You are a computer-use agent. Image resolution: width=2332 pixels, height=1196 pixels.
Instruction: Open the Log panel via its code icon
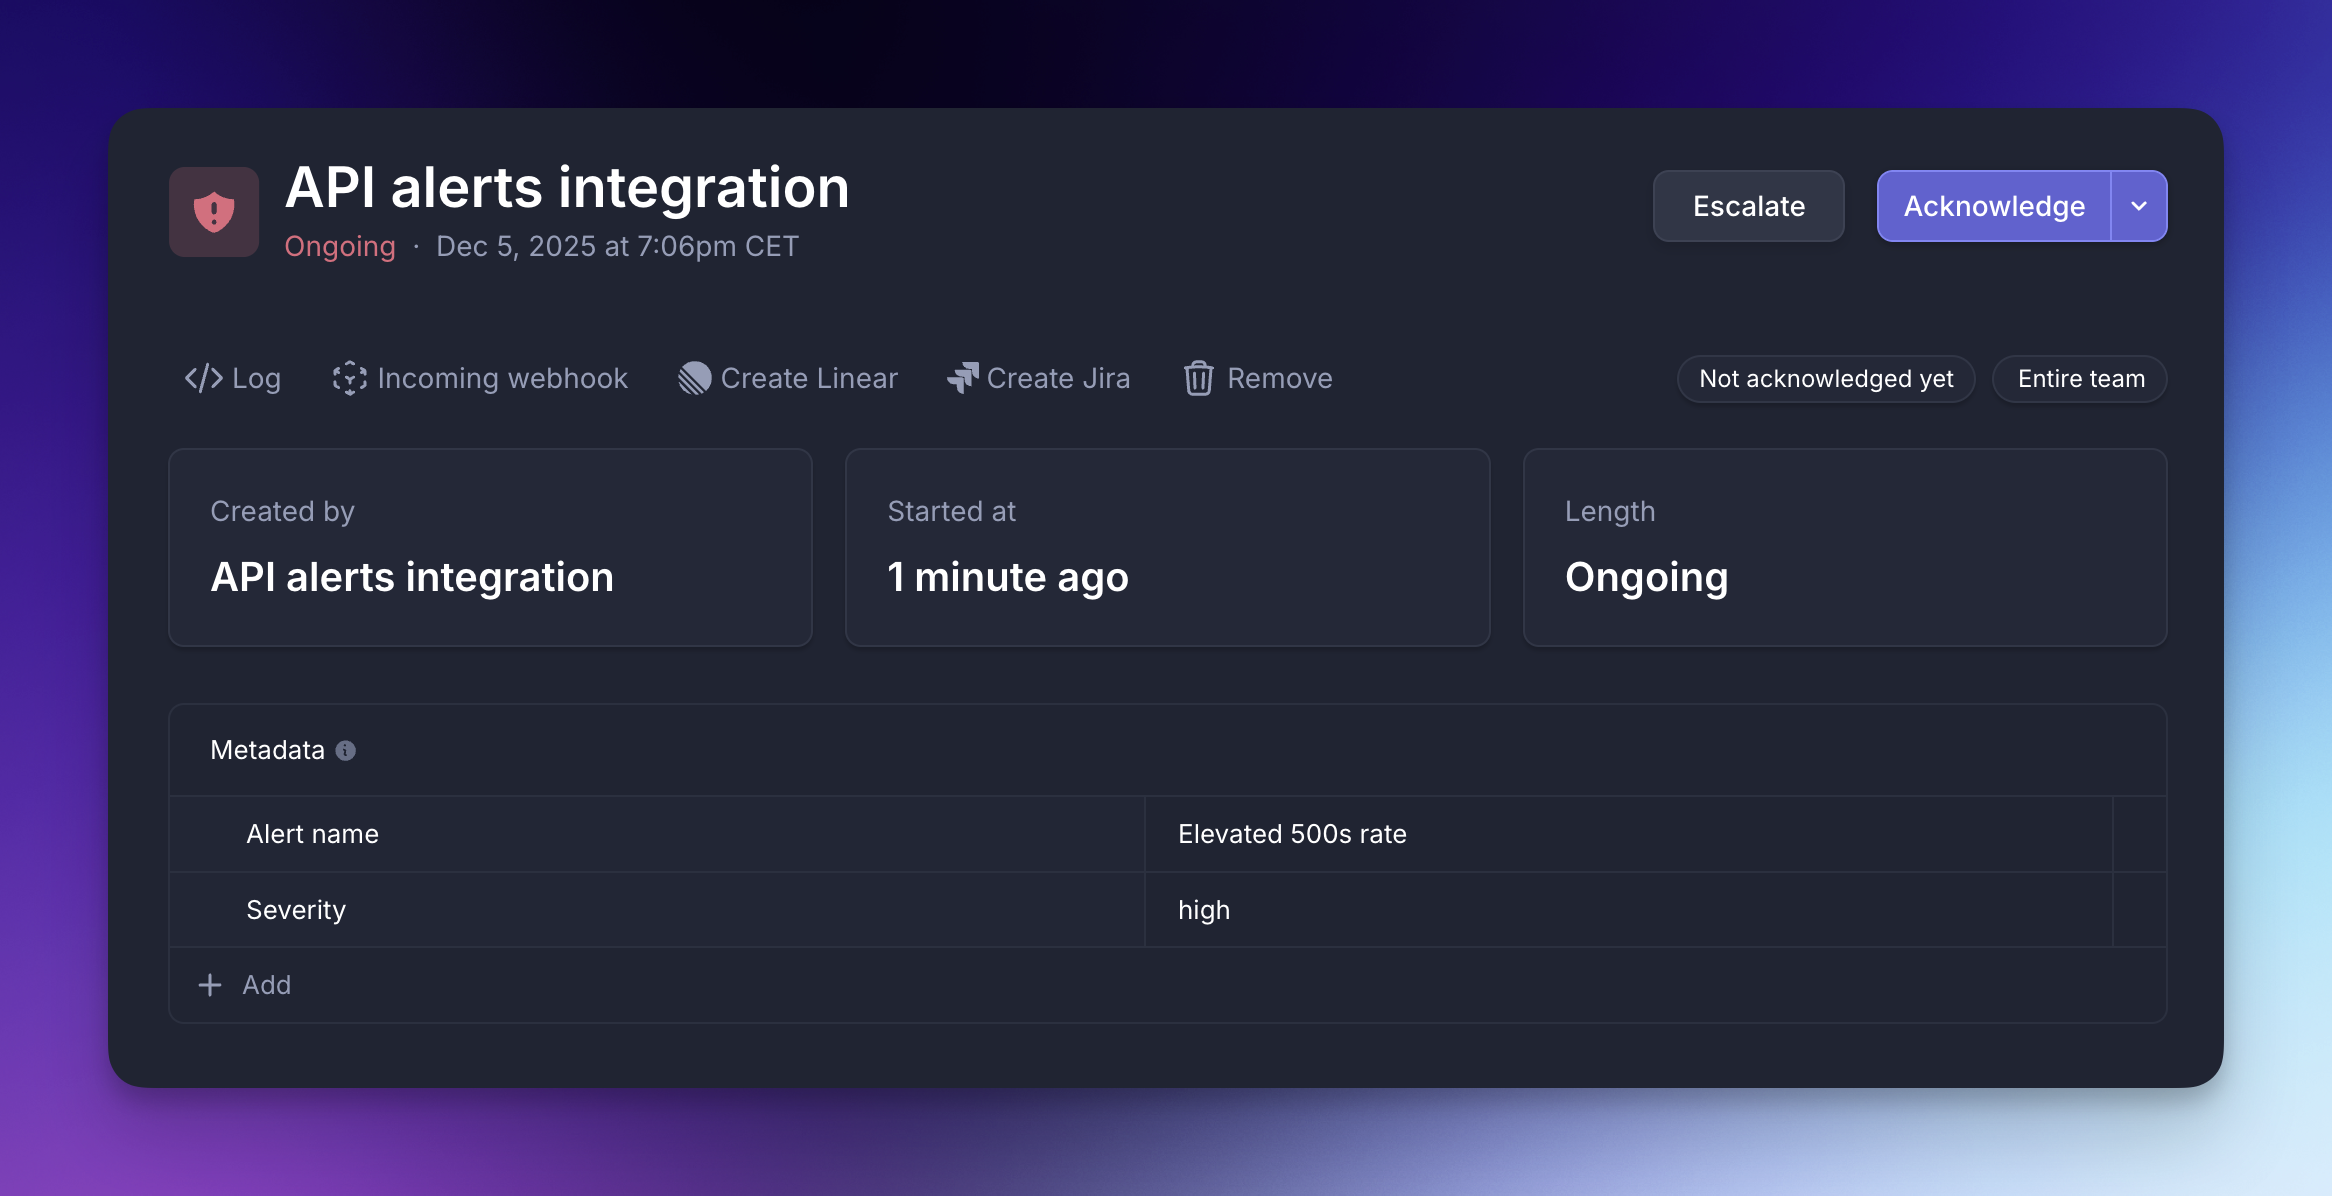coord(205,378)
